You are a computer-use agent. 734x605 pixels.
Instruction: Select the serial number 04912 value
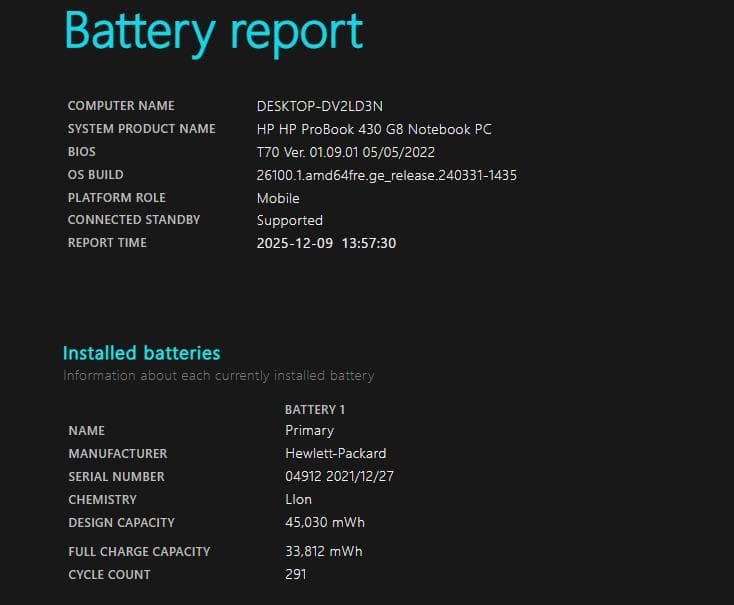point(339,477)
